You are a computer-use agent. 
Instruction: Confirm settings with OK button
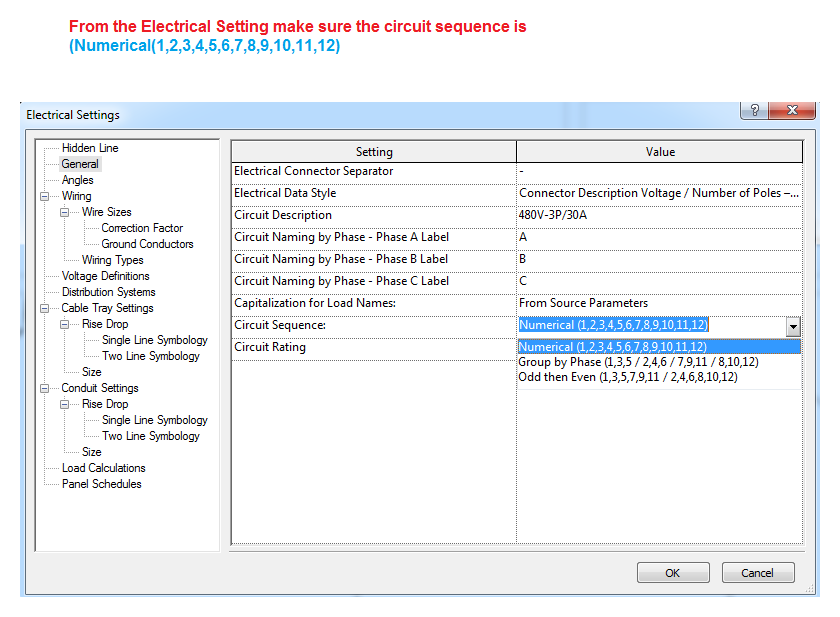click(673, 573)
